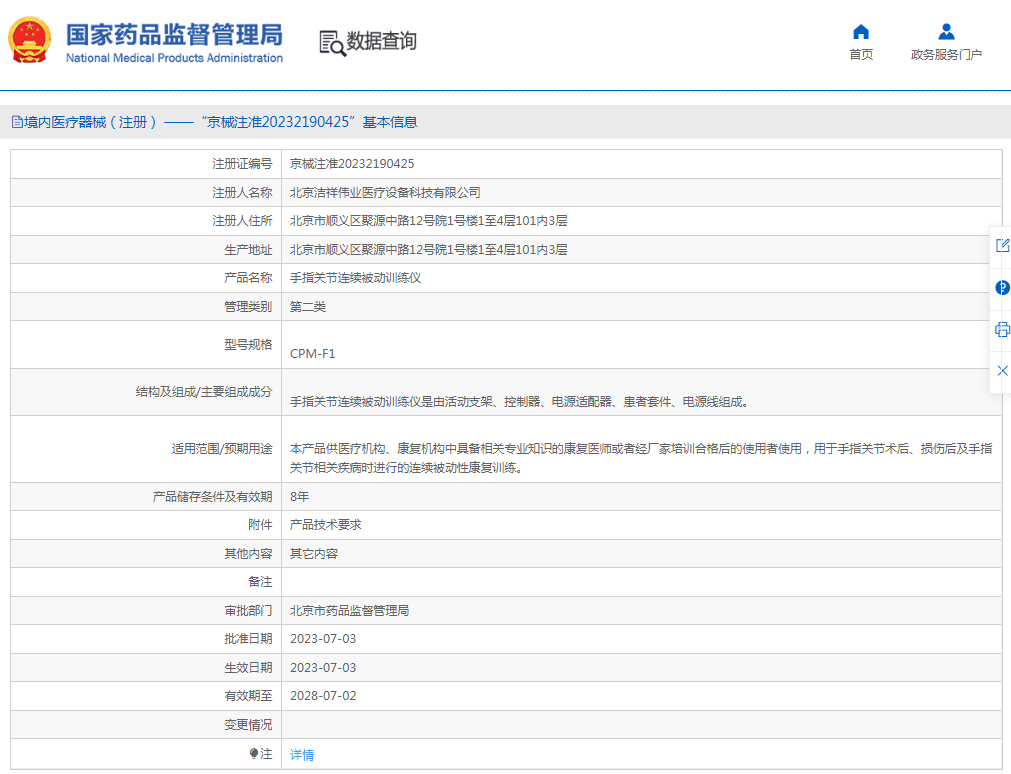Click the 数据查询 label
Viewport: 1011px width, 774px height.
point(382,41)
